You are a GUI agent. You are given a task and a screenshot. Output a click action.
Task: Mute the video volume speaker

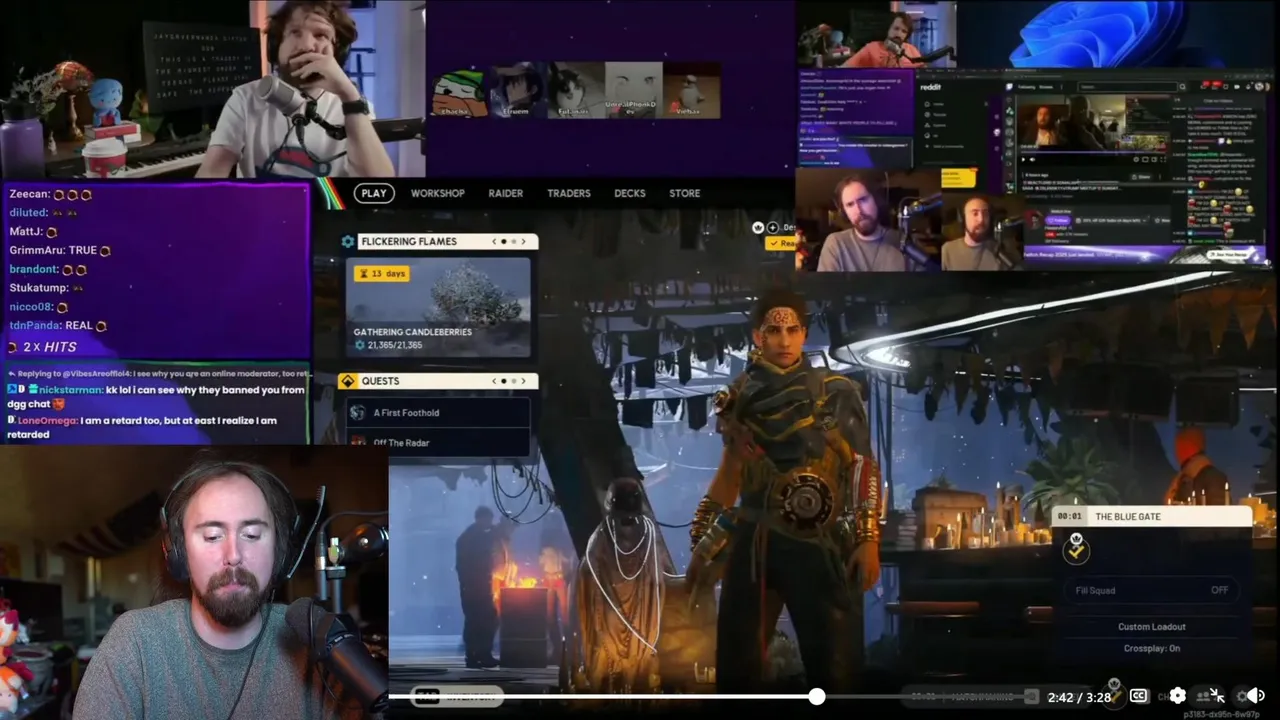(x=1256, y=696)
